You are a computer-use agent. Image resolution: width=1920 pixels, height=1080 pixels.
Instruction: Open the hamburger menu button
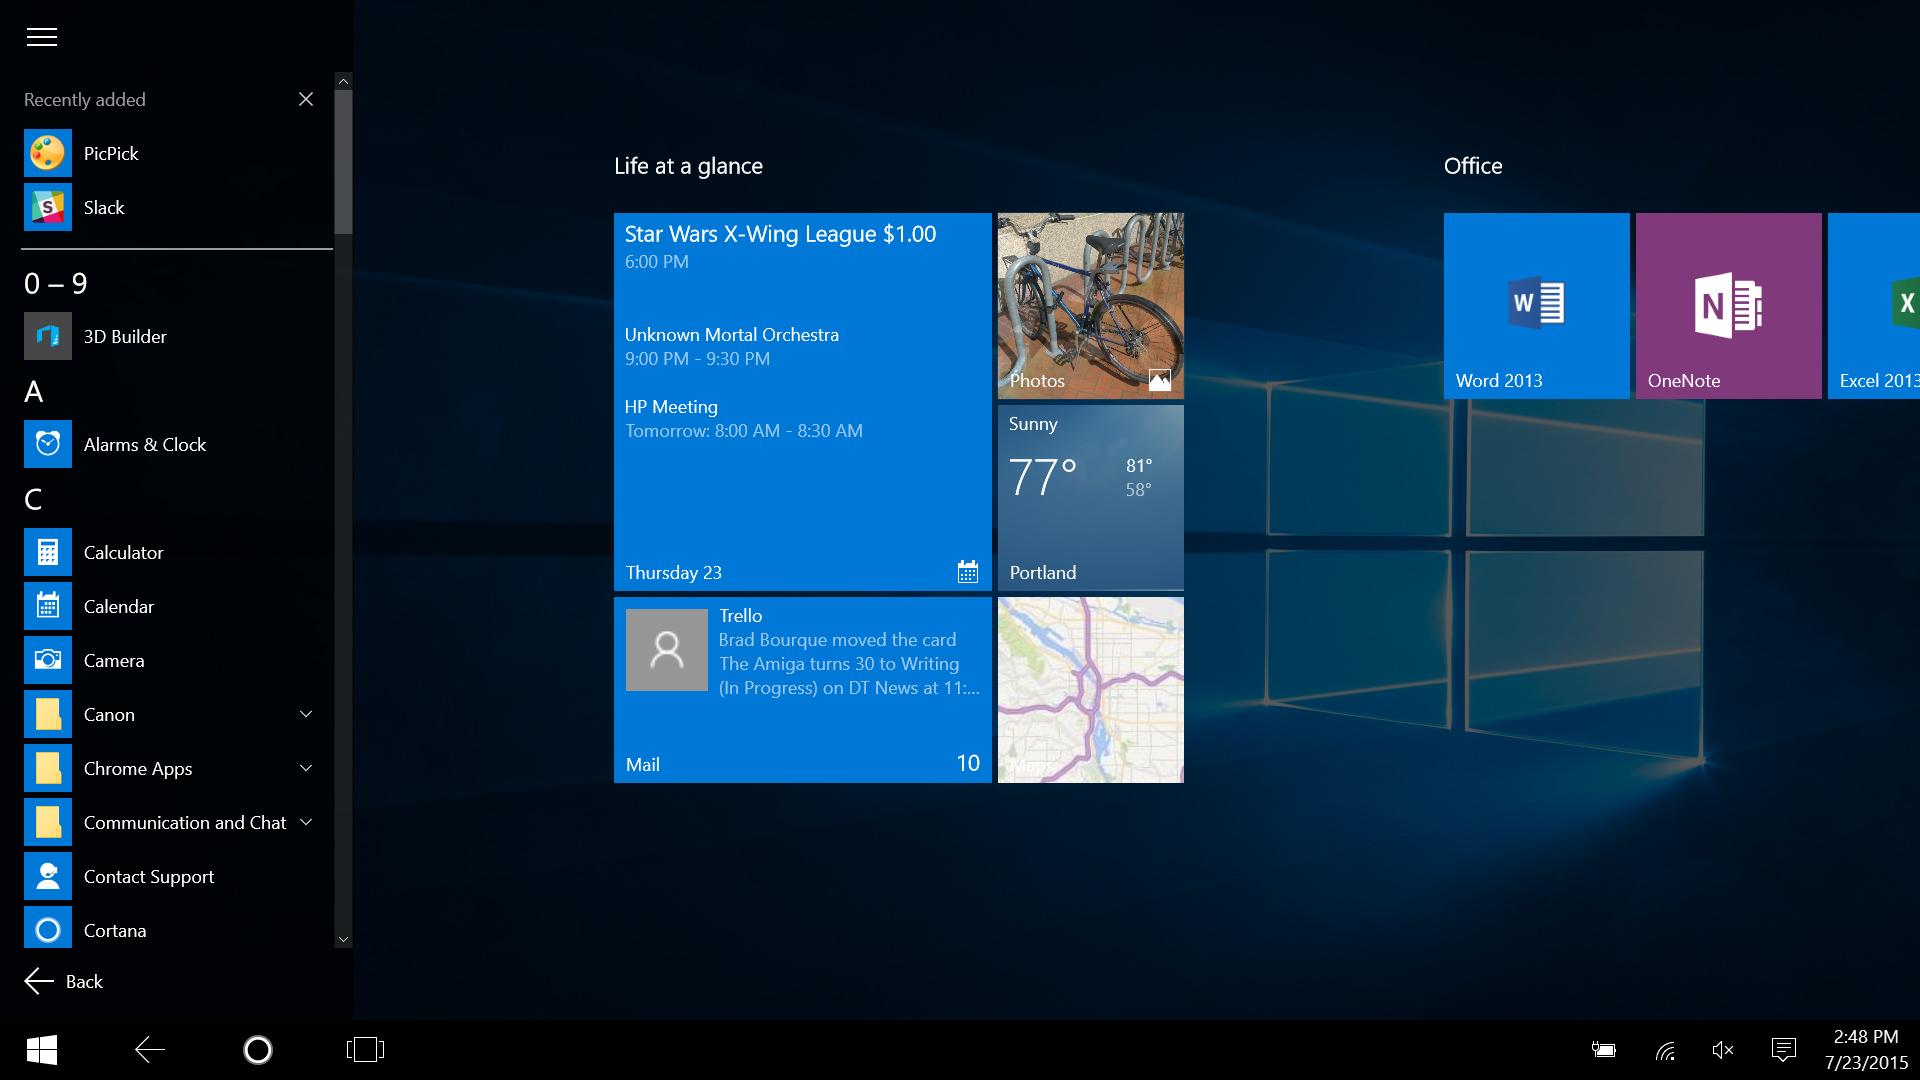(42, 37)
